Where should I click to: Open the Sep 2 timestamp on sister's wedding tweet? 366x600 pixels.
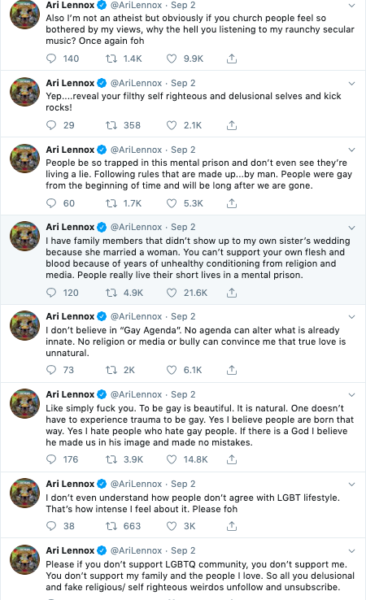[x=183, y=227]
